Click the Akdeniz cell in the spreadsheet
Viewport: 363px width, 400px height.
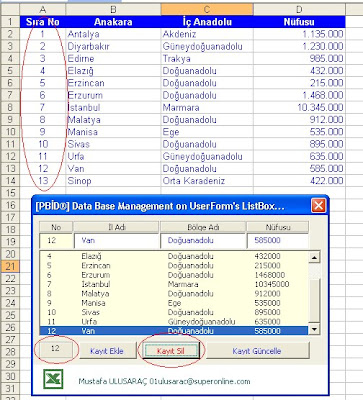pyautogui.click(x=207, y=34)
